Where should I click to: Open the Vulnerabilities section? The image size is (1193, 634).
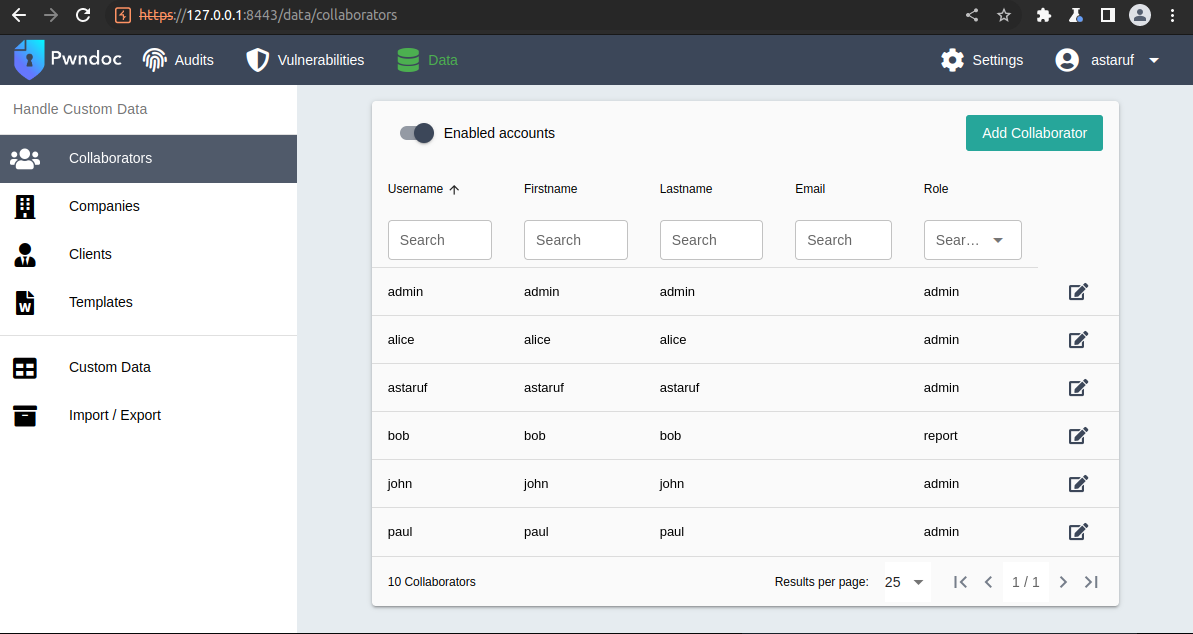pos(305,60)
